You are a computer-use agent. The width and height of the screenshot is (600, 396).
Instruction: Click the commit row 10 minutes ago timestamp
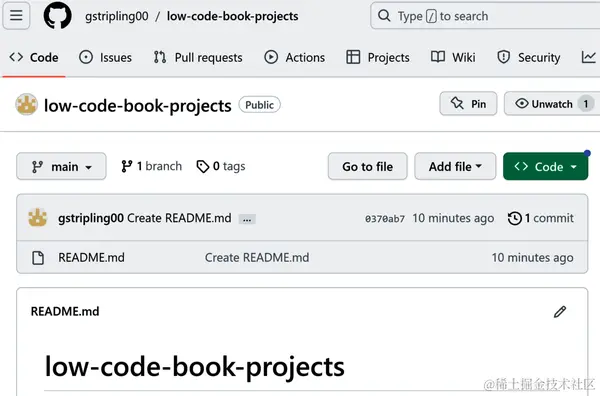pos(453,218)
